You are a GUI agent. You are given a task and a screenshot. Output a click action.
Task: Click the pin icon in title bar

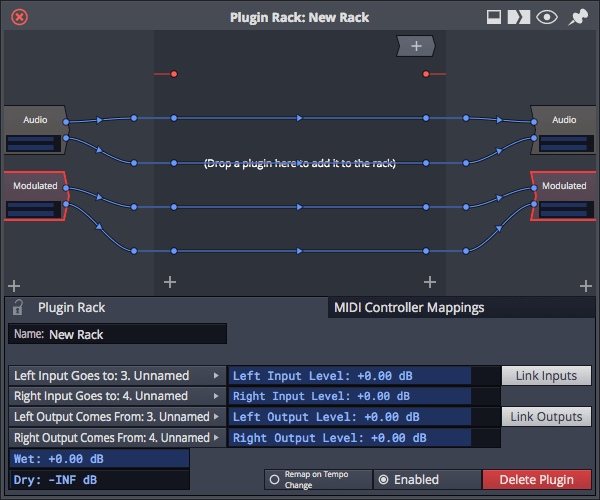point(578,17)
